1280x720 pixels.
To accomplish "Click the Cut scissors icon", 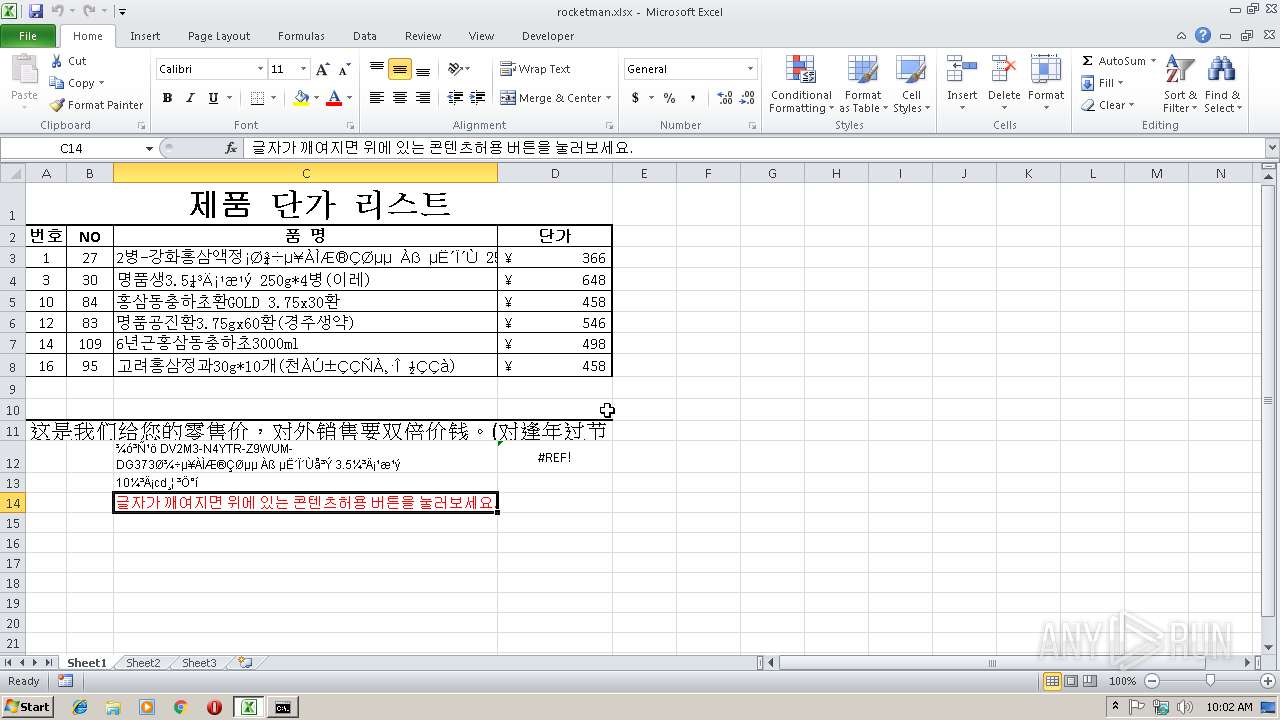I will click(x=57, y=61).
